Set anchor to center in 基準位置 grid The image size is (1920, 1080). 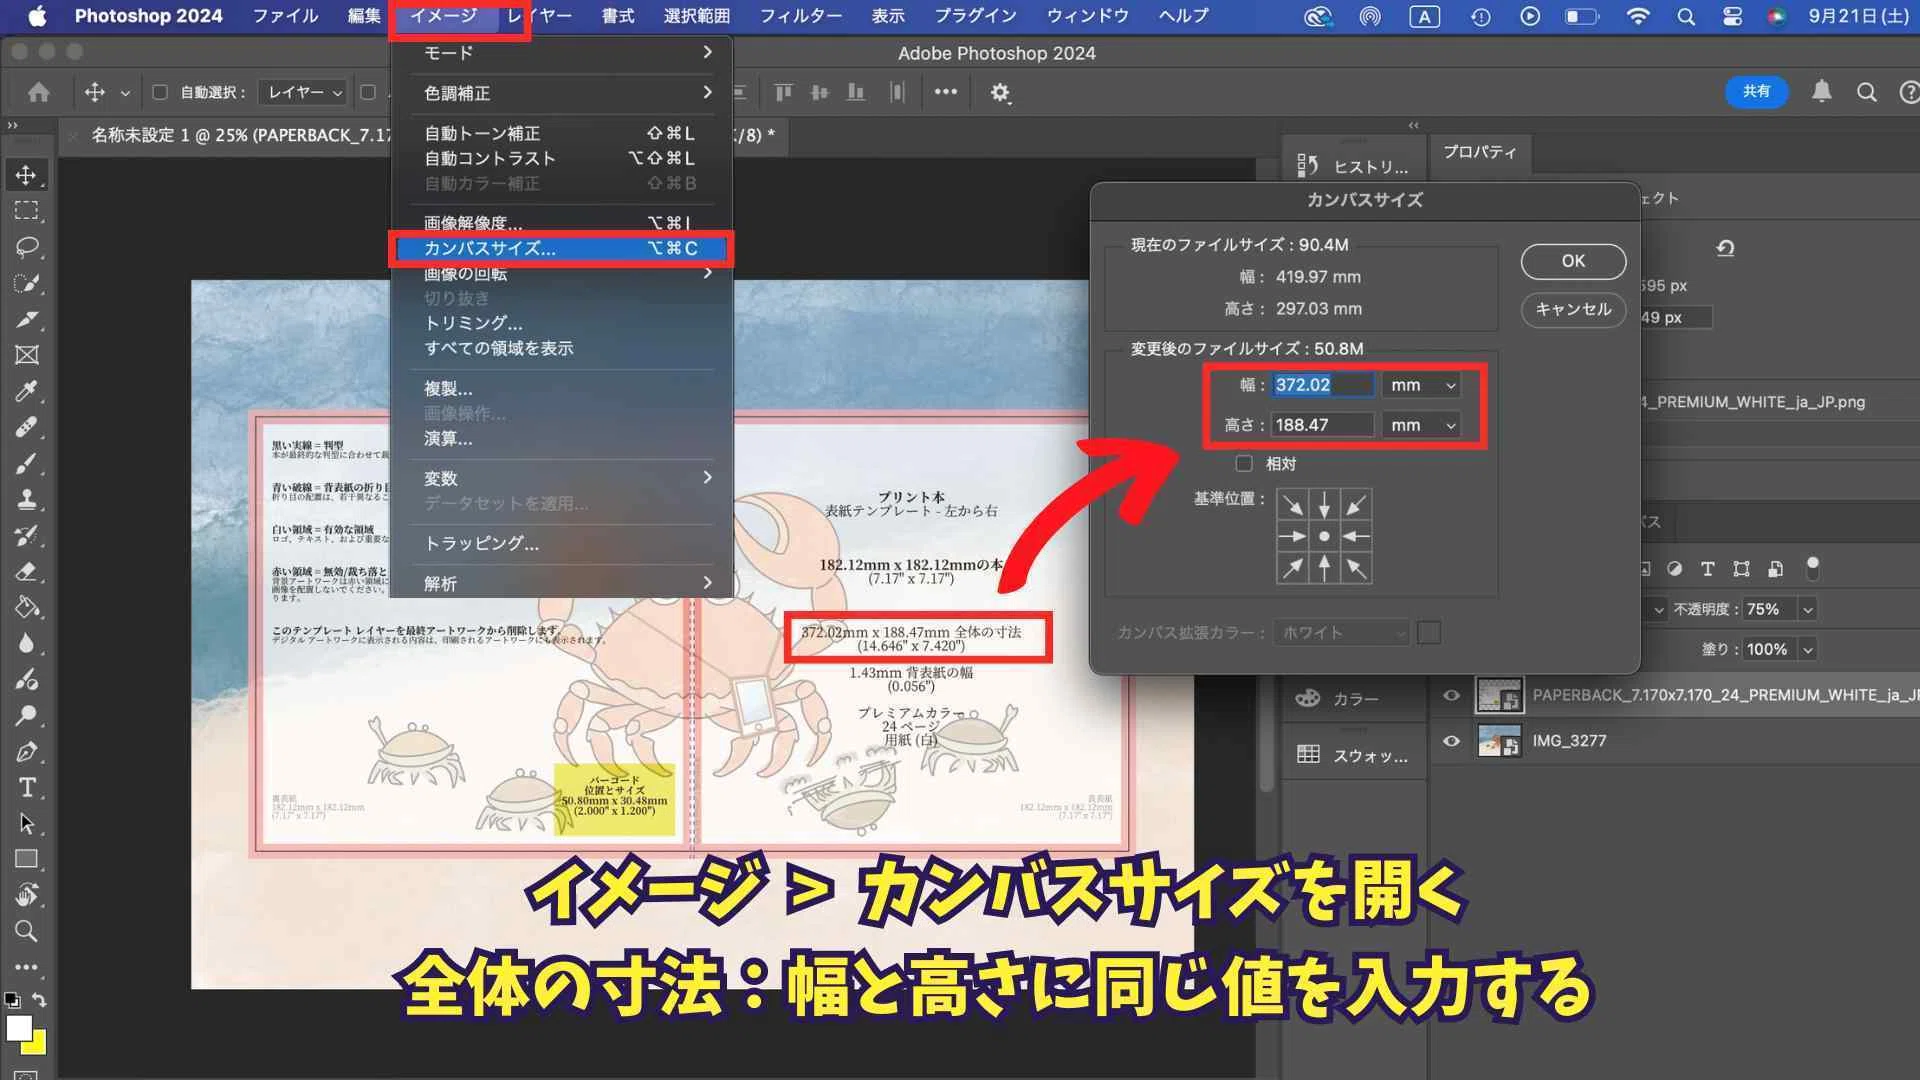pos(1324,537)
